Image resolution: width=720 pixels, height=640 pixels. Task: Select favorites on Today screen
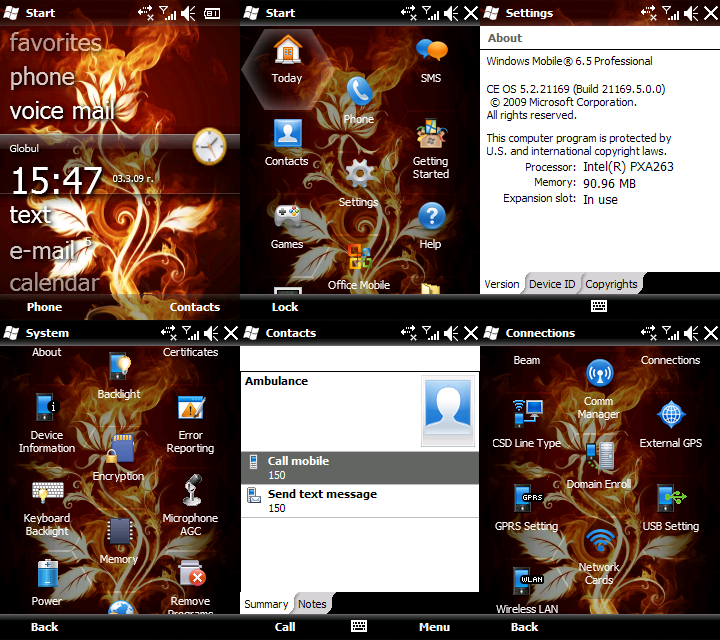click(56, 43)
